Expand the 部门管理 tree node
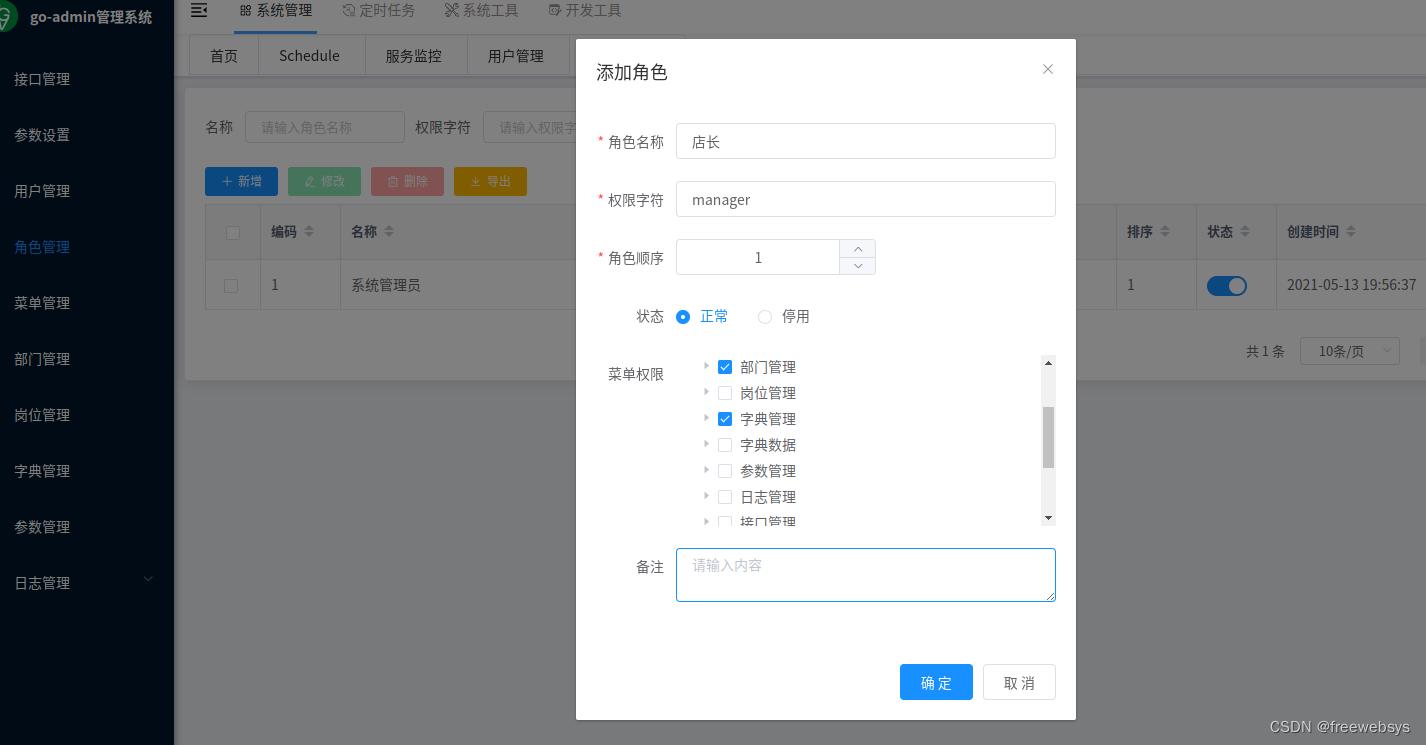 (x=707, y=367)
